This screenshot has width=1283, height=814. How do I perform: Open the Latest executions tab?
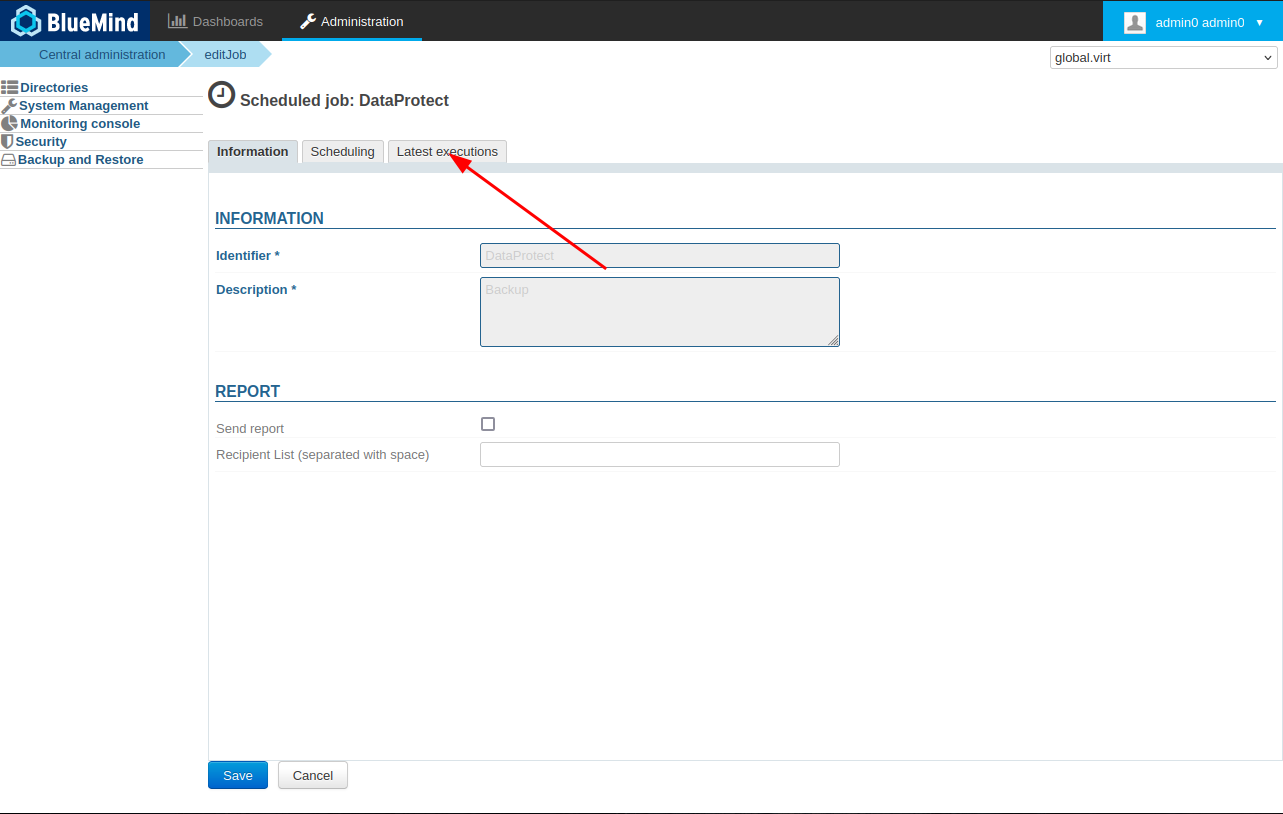(x=447, y=152)
